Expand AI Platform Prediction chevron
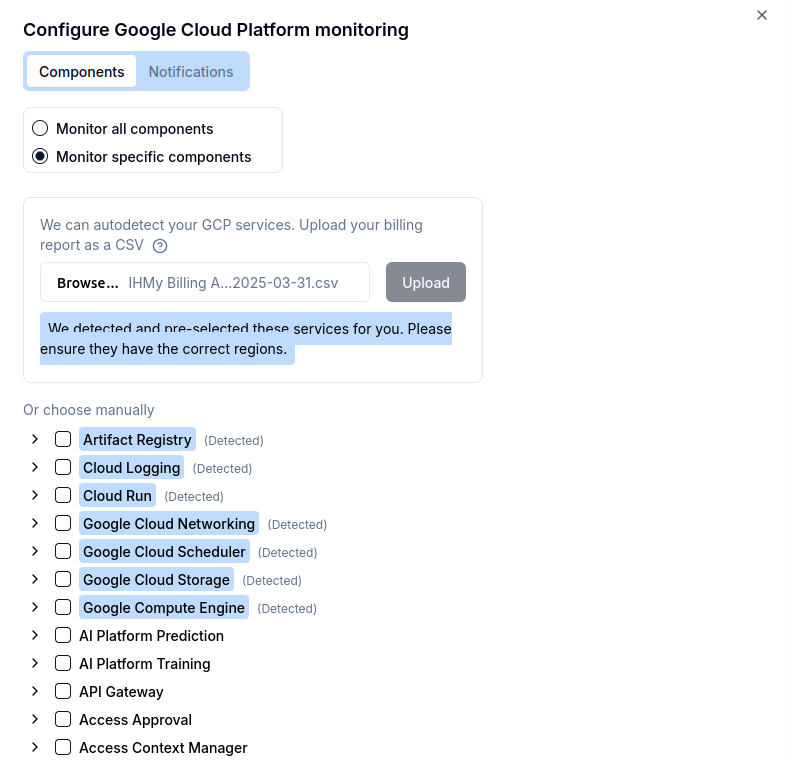 point(35,635)
